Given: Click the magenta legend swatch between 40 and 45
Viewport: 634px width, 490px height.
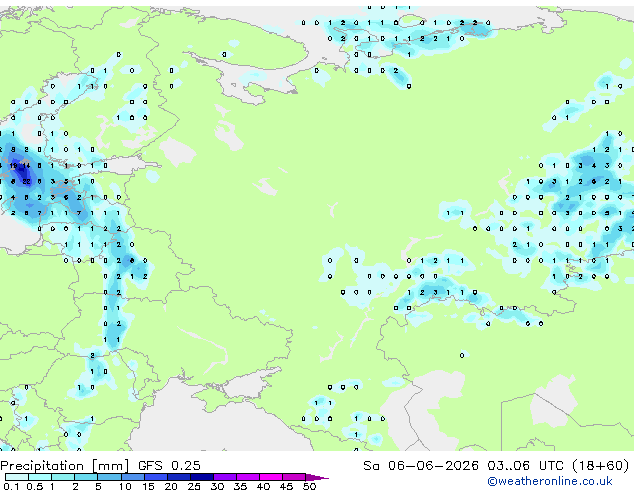Looking at the screenshot, I should point(271,477).
